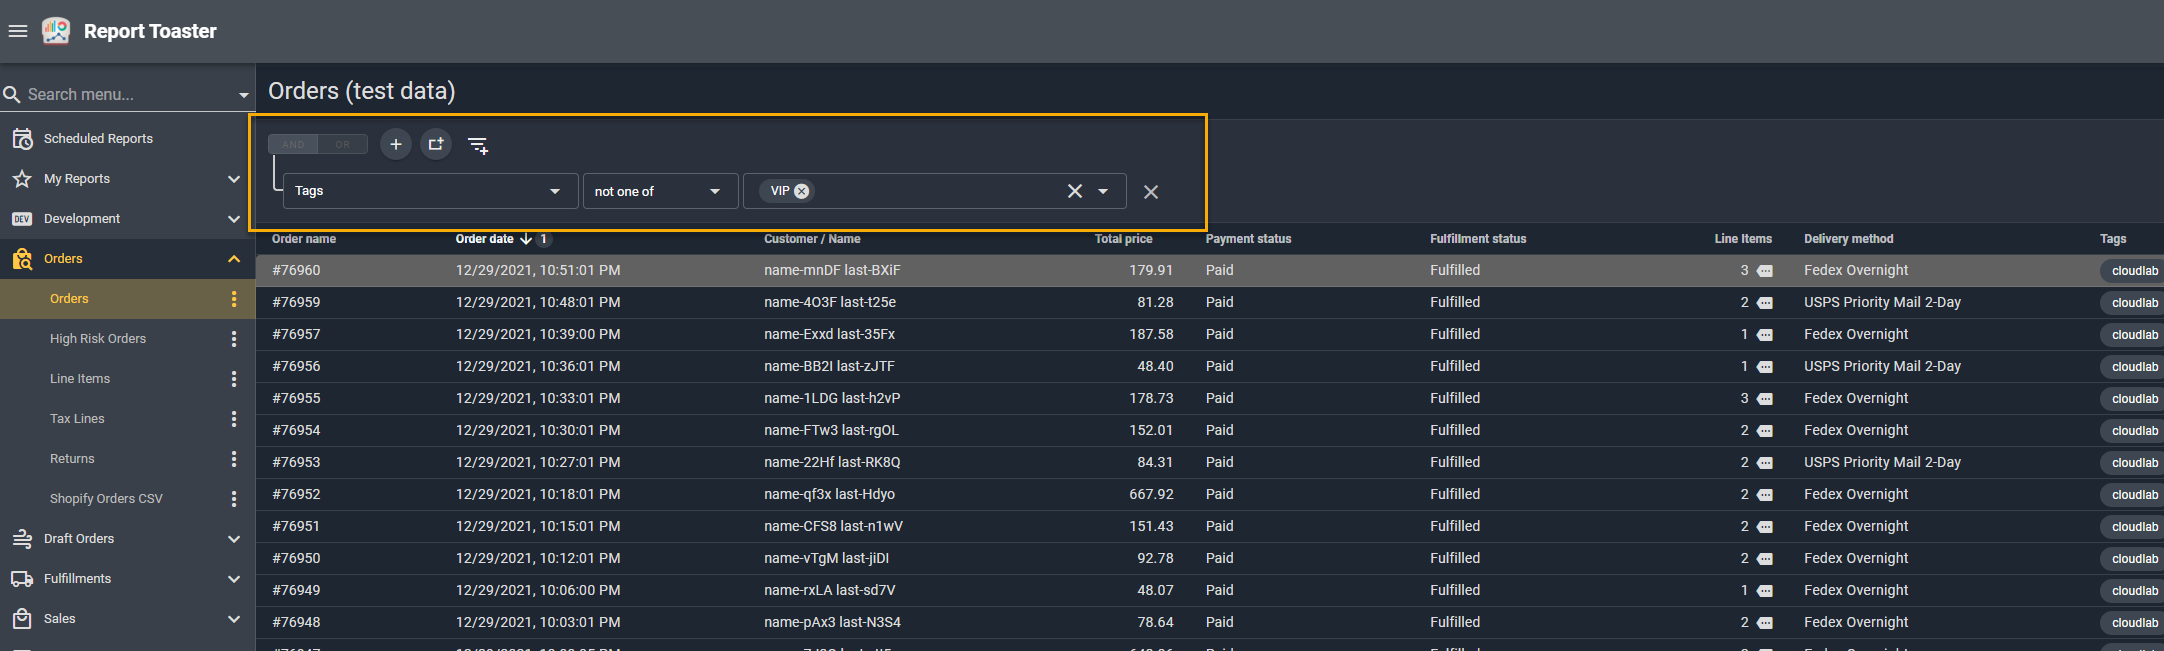The height and width of the screenshot is (651, 2164).
Task: Open options menu for High Risk Orders
Action: [x=234, y=339]
